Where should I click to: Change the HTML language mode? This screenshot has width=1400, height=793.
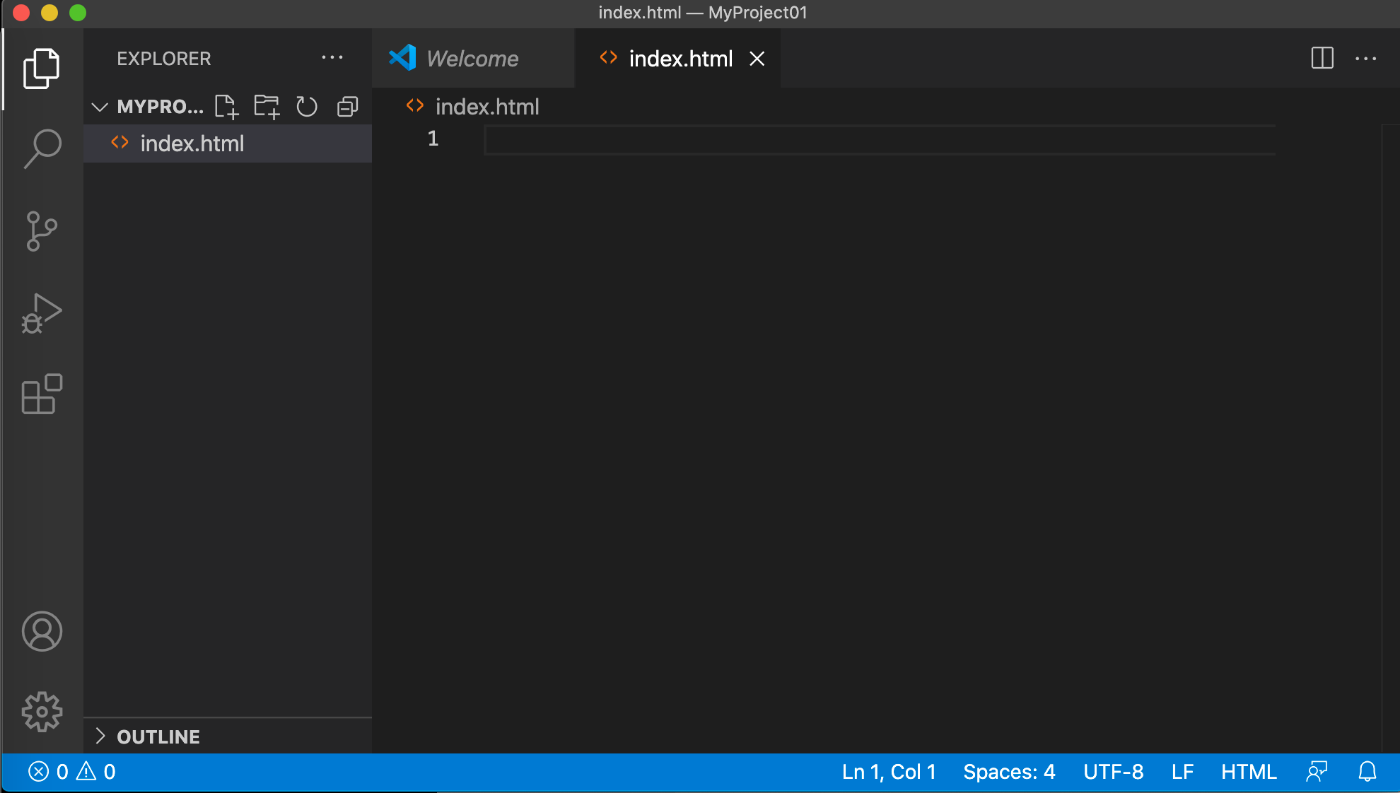click(1248, 771)
